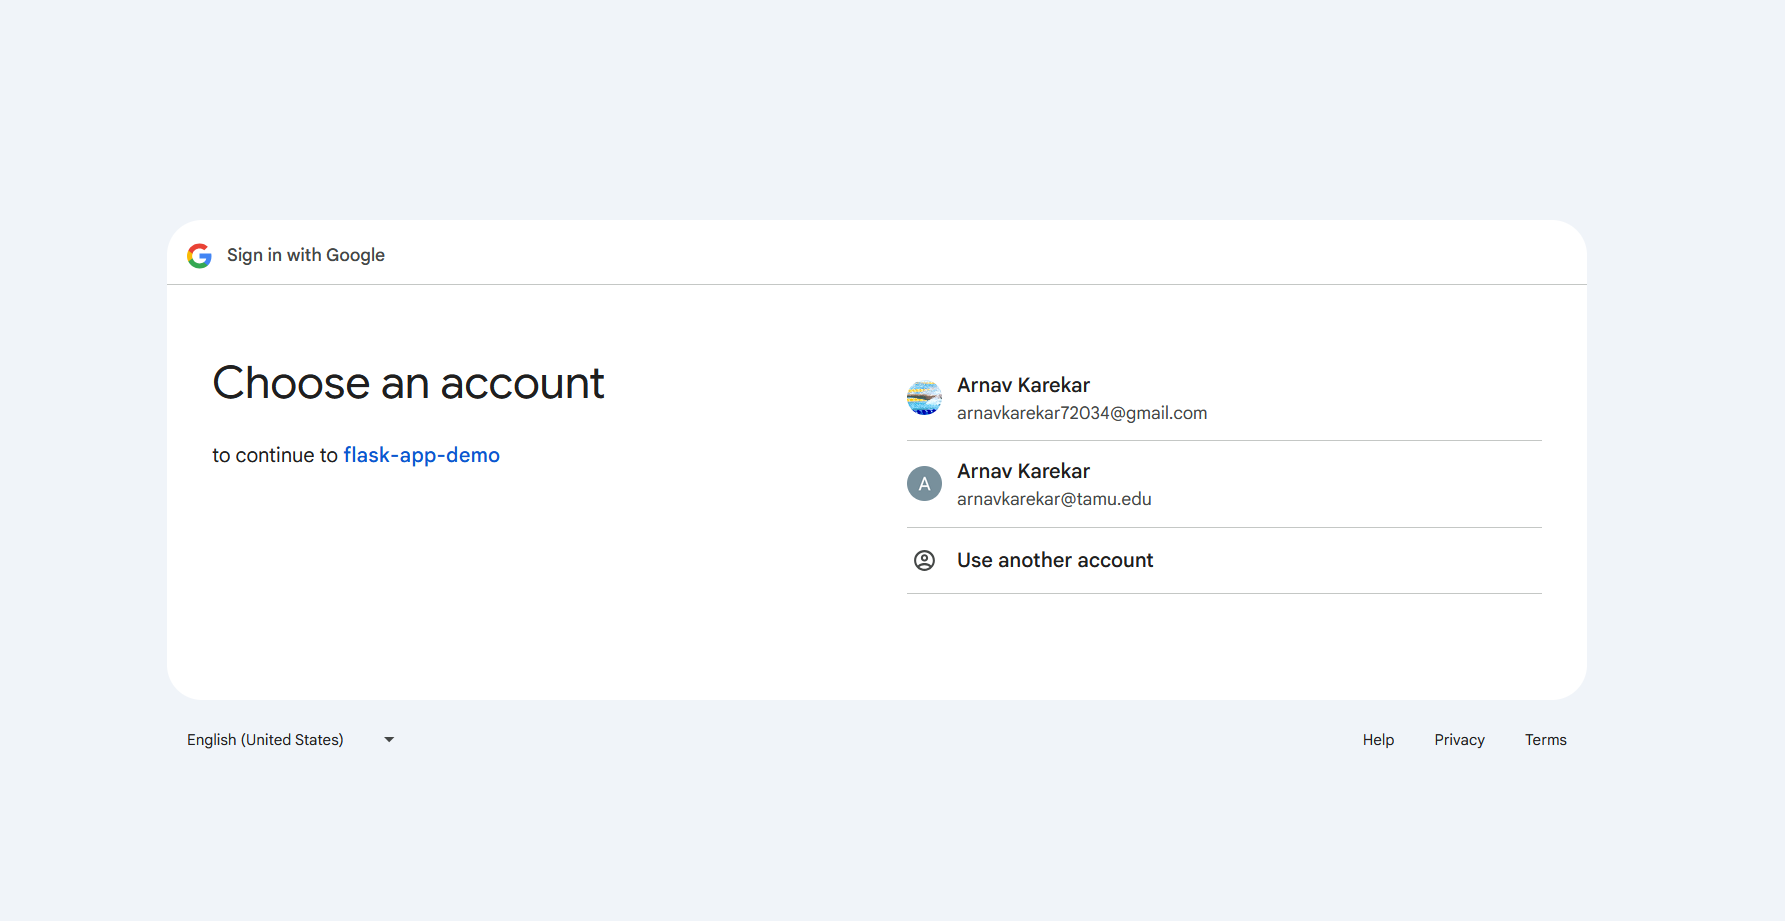Open the Terms link
This screenshot has height=921, width=1785.
pyautogui.click(x=1545, y=740)
